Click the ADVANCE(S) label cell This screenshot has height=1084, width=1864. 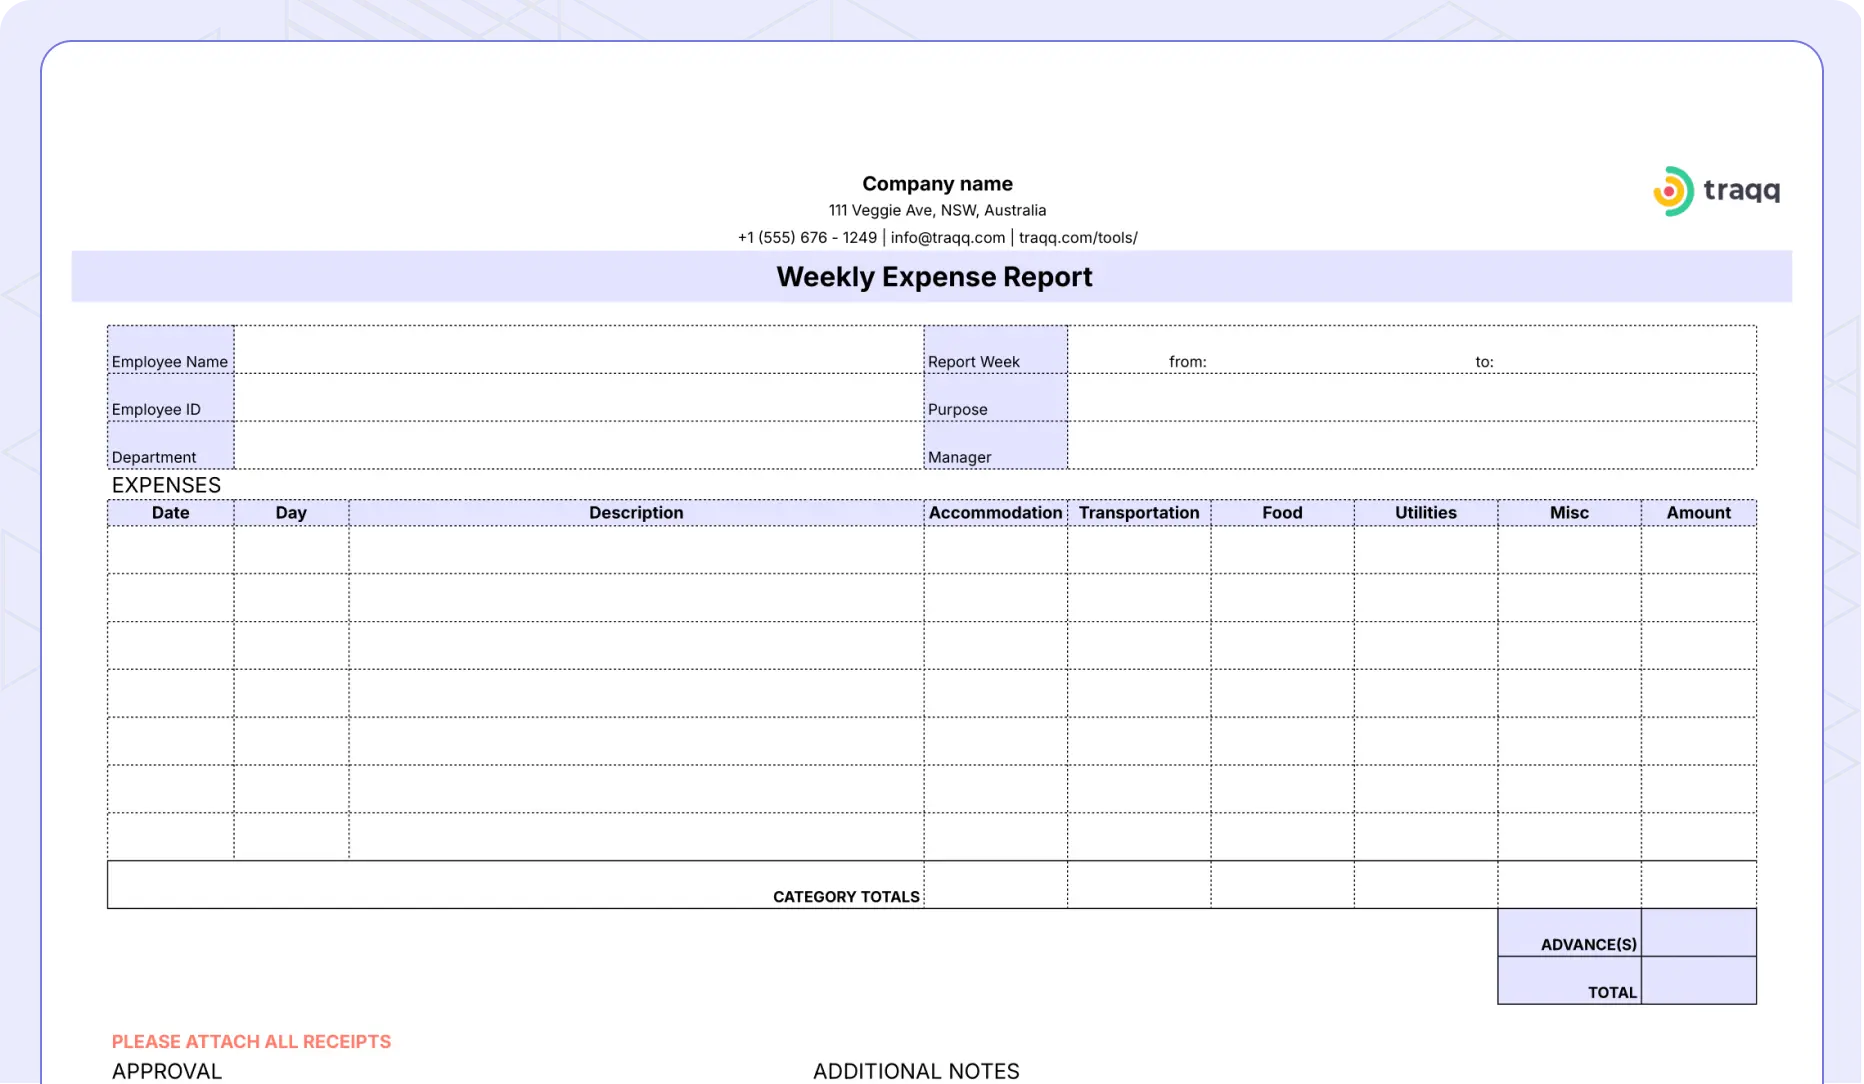[1569, 933]
